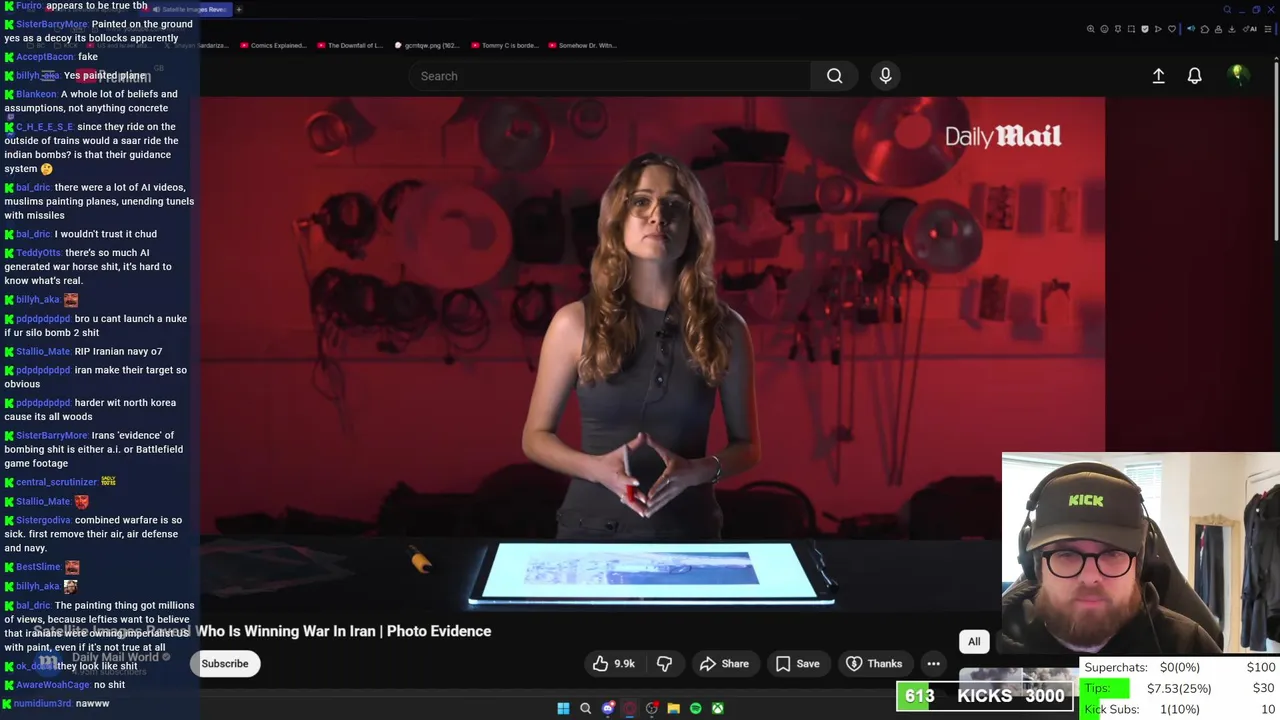This screenshot has width=1280, height=720.
Task: Open the YouTube notifications bell
Action: (1194, 76)
